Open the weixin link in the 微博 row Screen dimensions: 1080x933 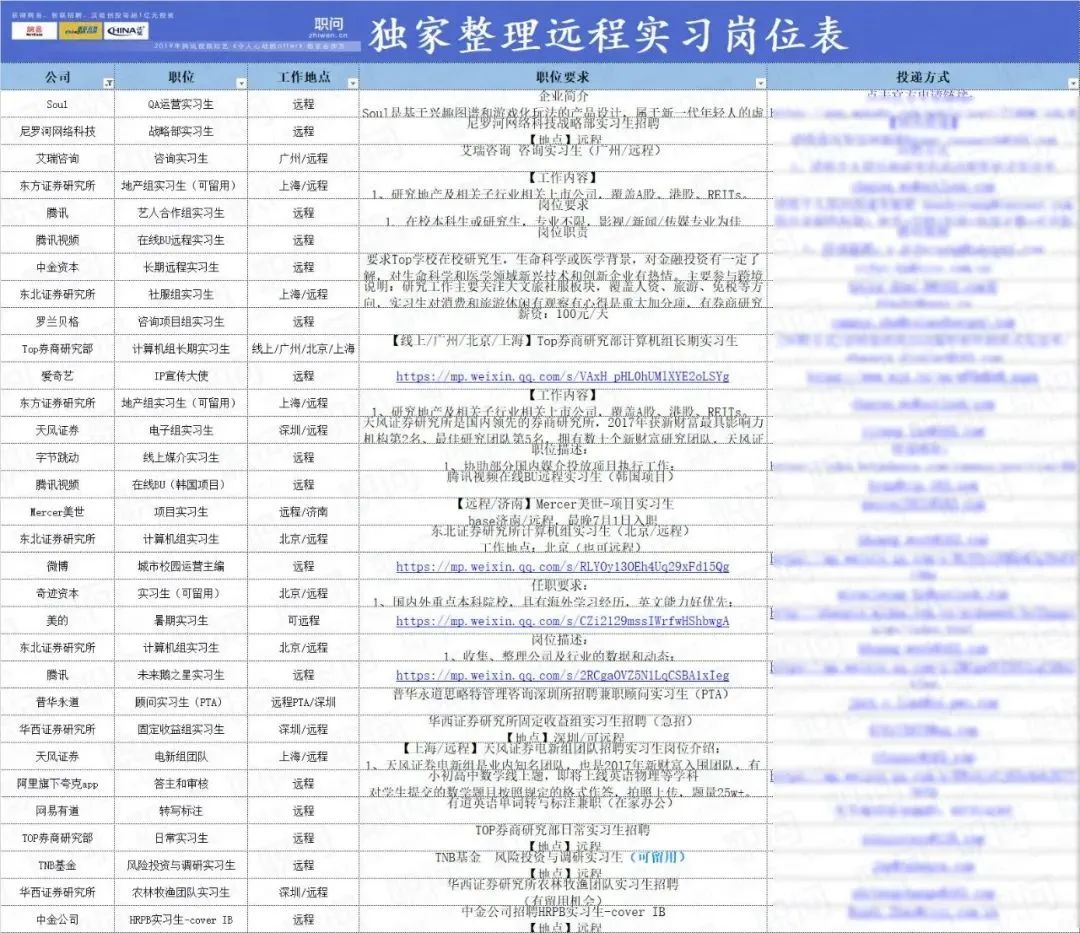click(x=563, y=567)
